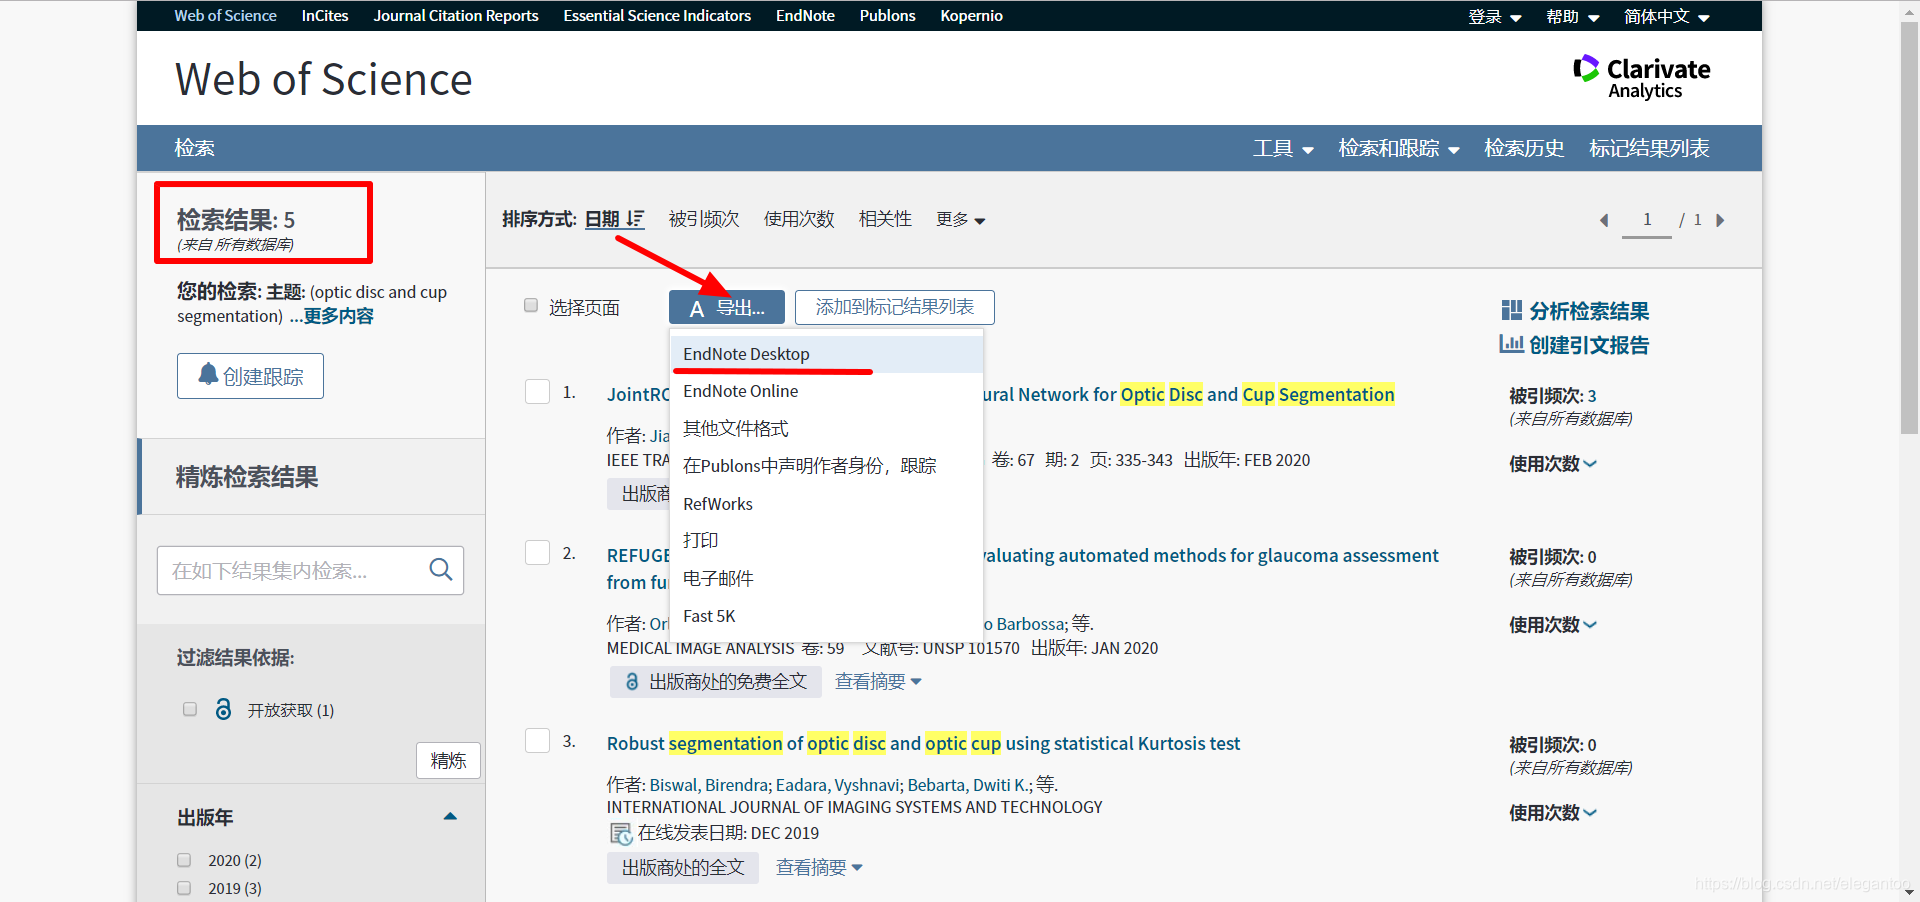Open InCites in top navigation
The width and height of the screenshot is (1920, 902).
tap(325, 16)
